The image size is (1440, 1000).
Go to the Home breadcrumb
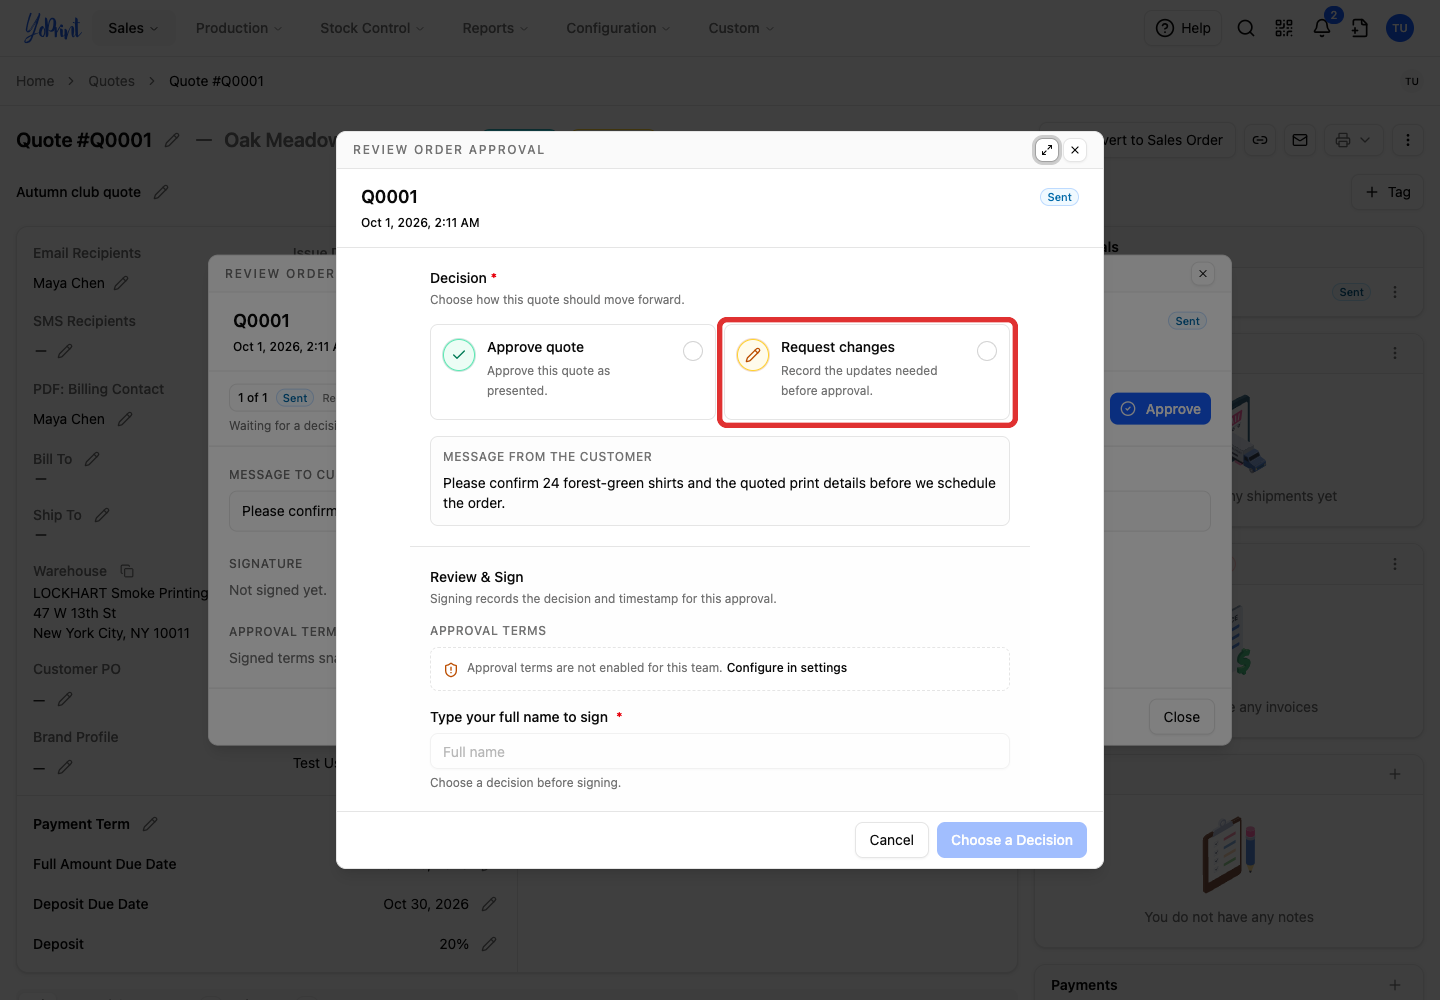[x=35, y=81]
